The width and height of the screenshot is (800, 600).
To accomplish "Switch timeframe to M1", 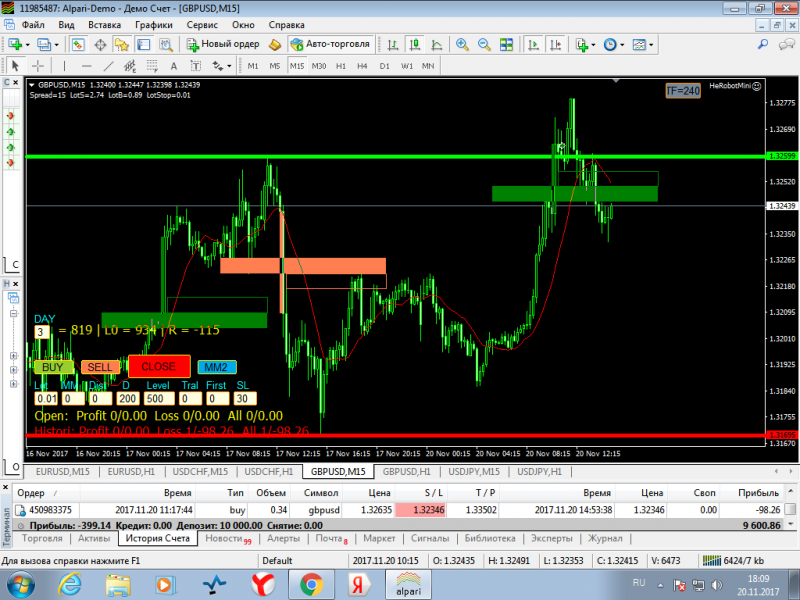I will coord(253,66).
